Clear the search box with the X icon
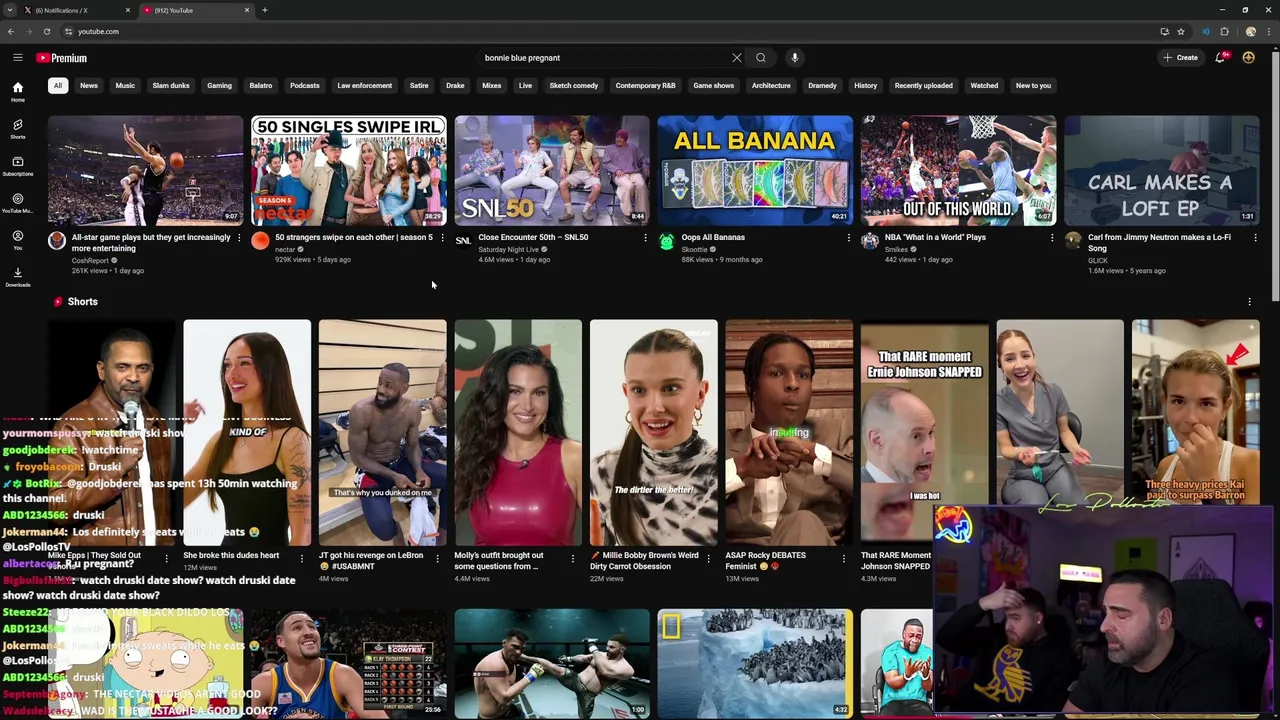This screenshot has height=720, width=1280. pyautogui.click(x=737, y=58)
